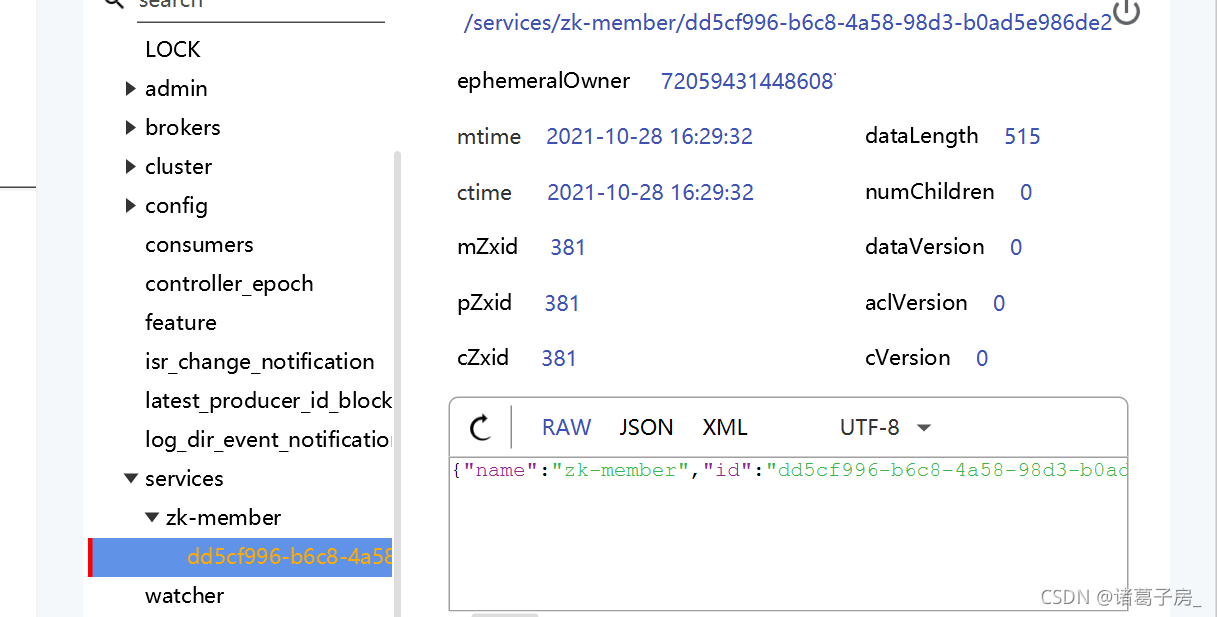Select the controller_epoch node

click(x=229, y=283)
